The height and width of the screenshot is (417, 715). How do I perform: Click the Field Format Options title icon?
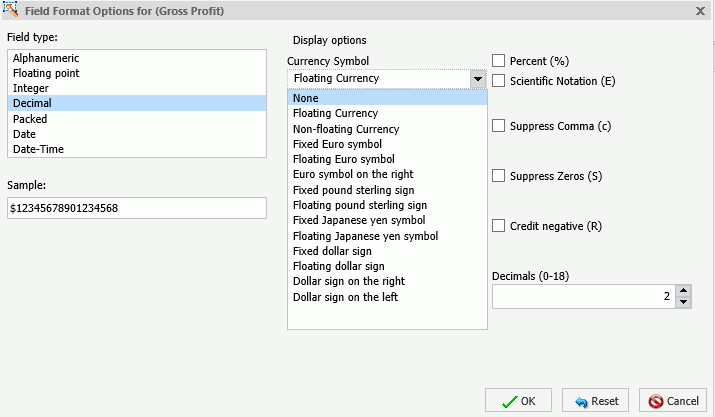[10, 9]
